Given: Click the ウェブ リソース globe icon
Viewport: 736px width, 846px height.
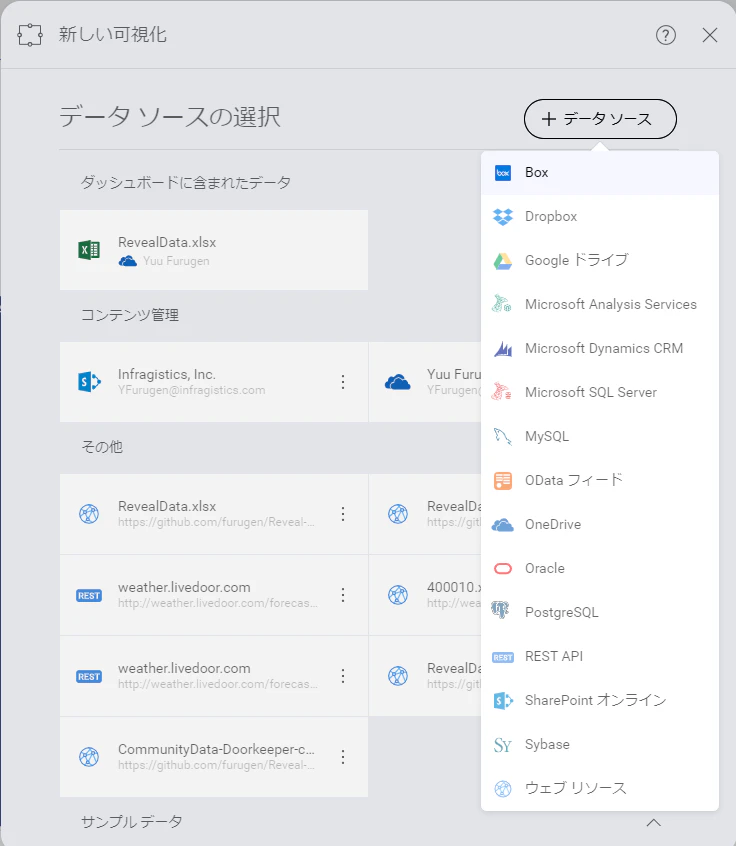Looking at the screenshot, I should click(503, 789).
